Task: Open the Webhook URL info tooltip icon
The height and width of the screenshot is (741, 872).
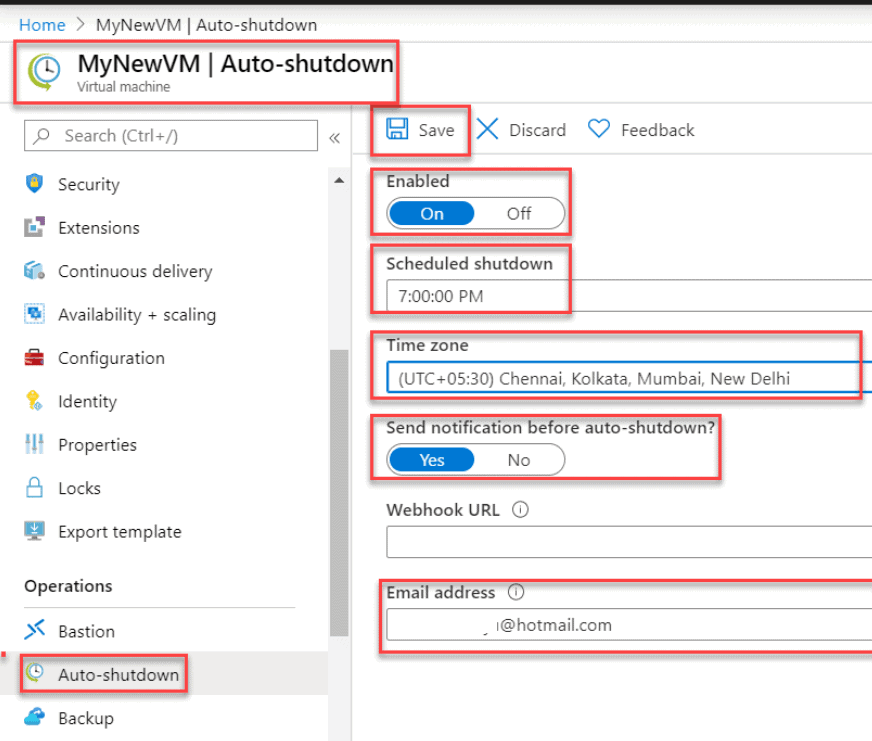Action: click(x=517, y=509)
